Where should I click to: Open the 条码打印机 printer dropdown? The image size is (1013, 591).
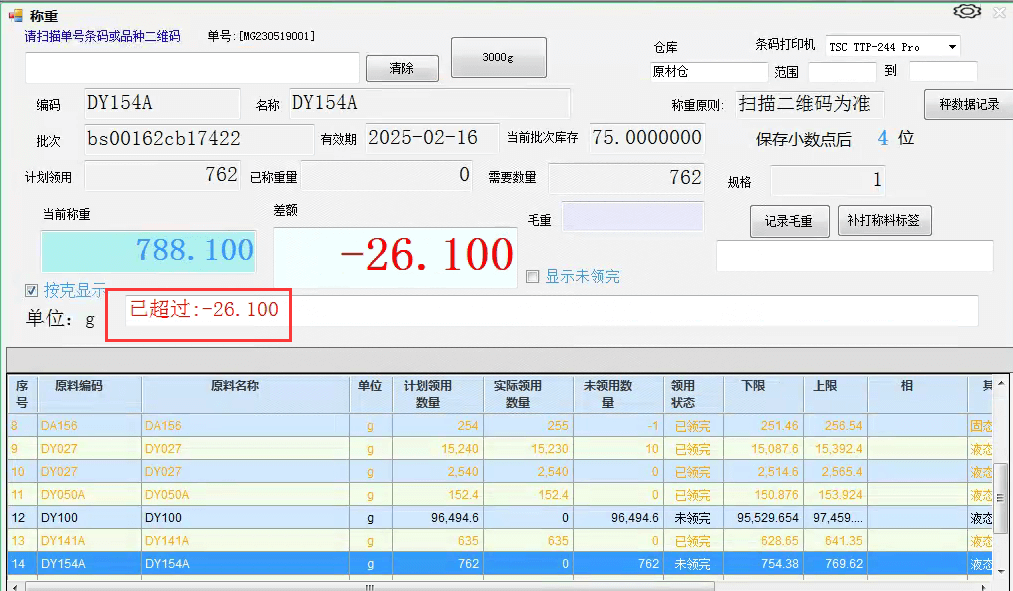(952, 47)
